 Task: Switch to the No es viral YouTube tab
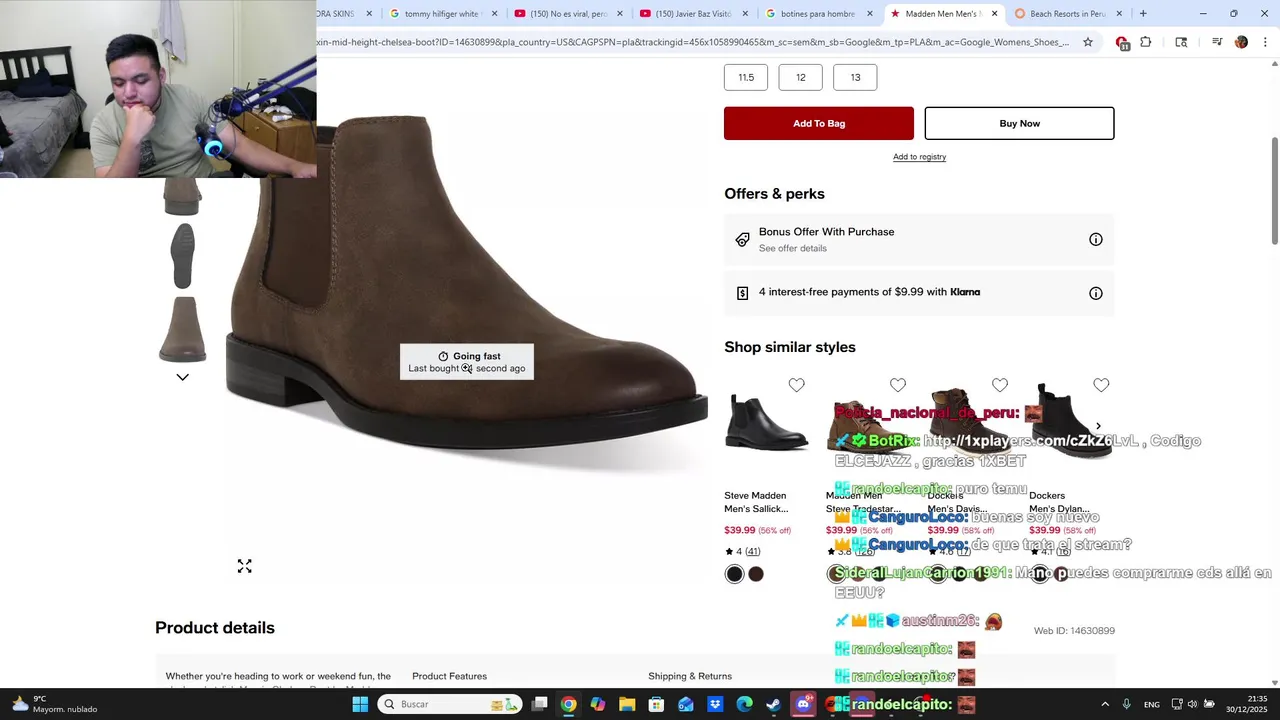[x=567, y=14]
